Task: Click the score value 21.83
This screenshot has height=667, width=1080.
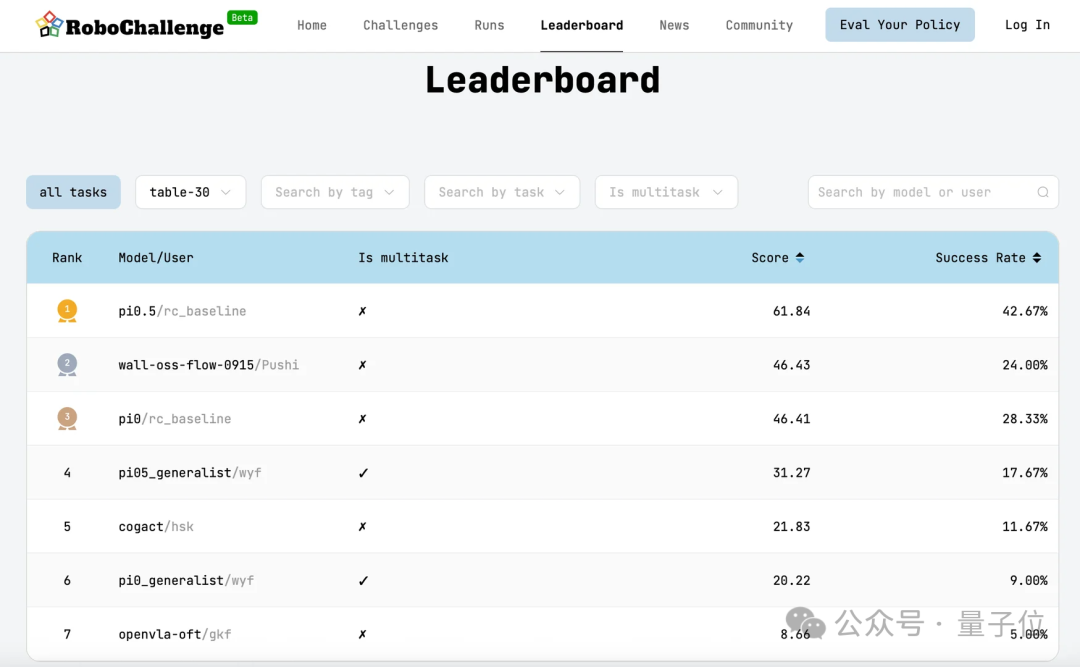Action: click(791, 526)
